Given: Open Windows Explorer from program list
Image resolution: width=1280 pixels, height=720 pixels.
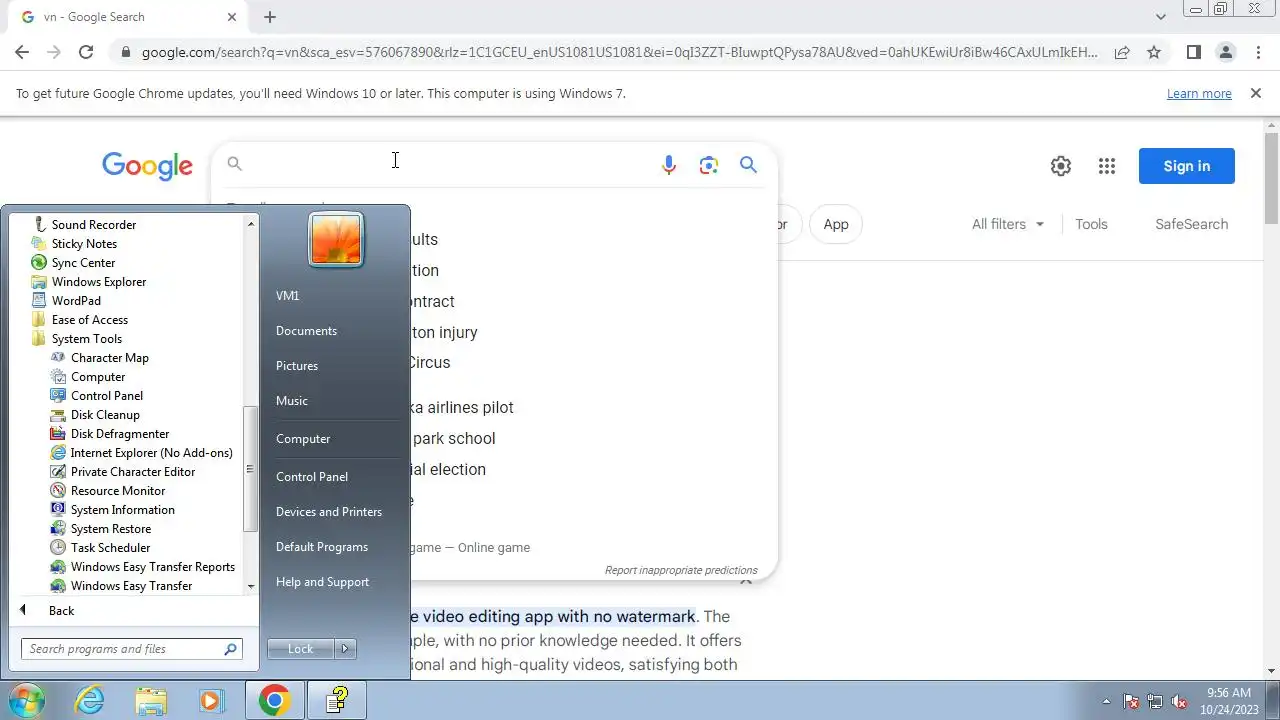Looking at the screenshot, I should pos(98,282).
